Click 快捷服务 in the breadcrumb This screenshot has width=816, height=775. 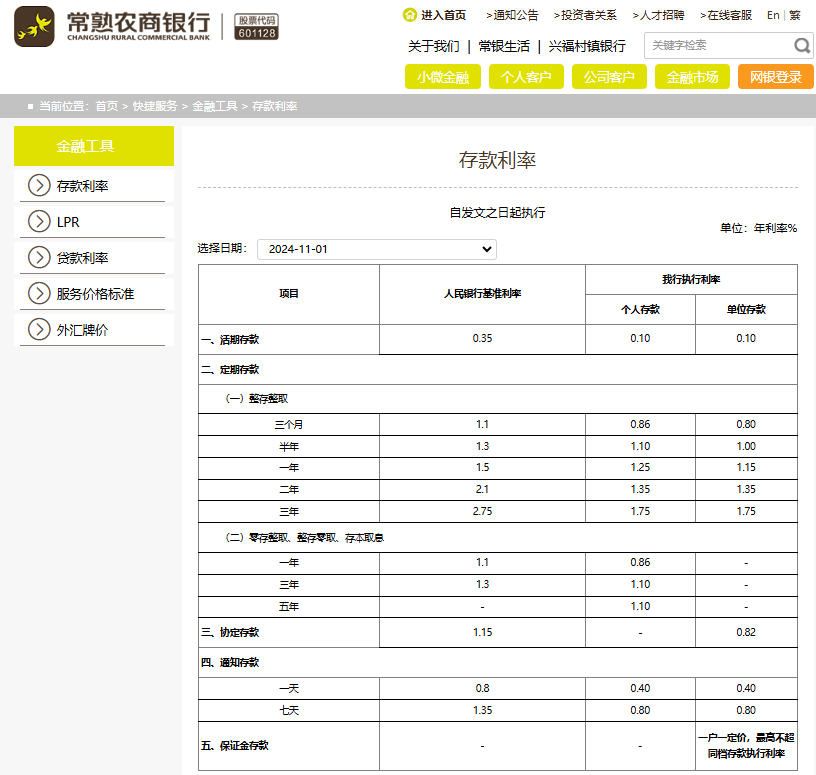(155, 106)
